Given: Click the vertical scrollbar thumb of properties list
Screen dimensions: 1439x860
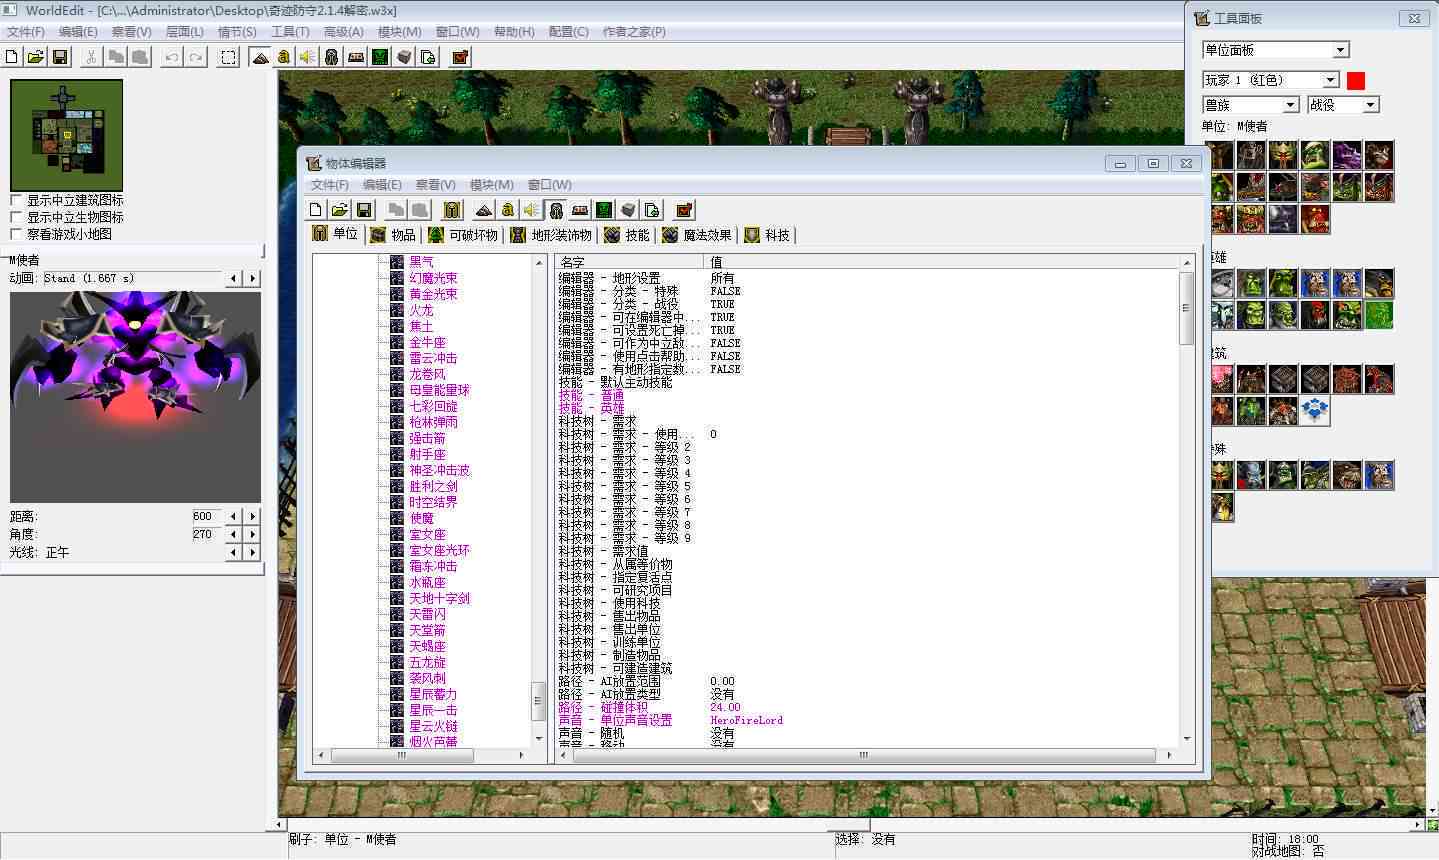Looking at the screenshot, I should coord(1187,308).
